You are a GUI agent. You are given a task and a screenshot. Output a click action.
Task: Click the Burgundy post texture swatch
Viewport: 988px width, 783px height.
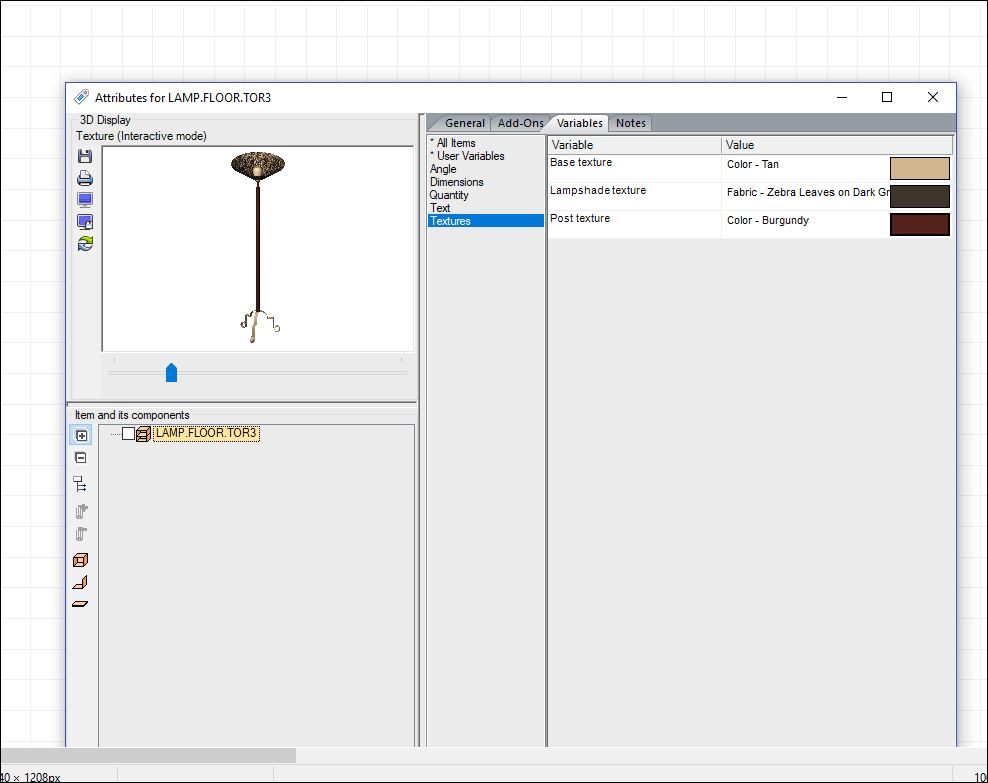point(919,224)
